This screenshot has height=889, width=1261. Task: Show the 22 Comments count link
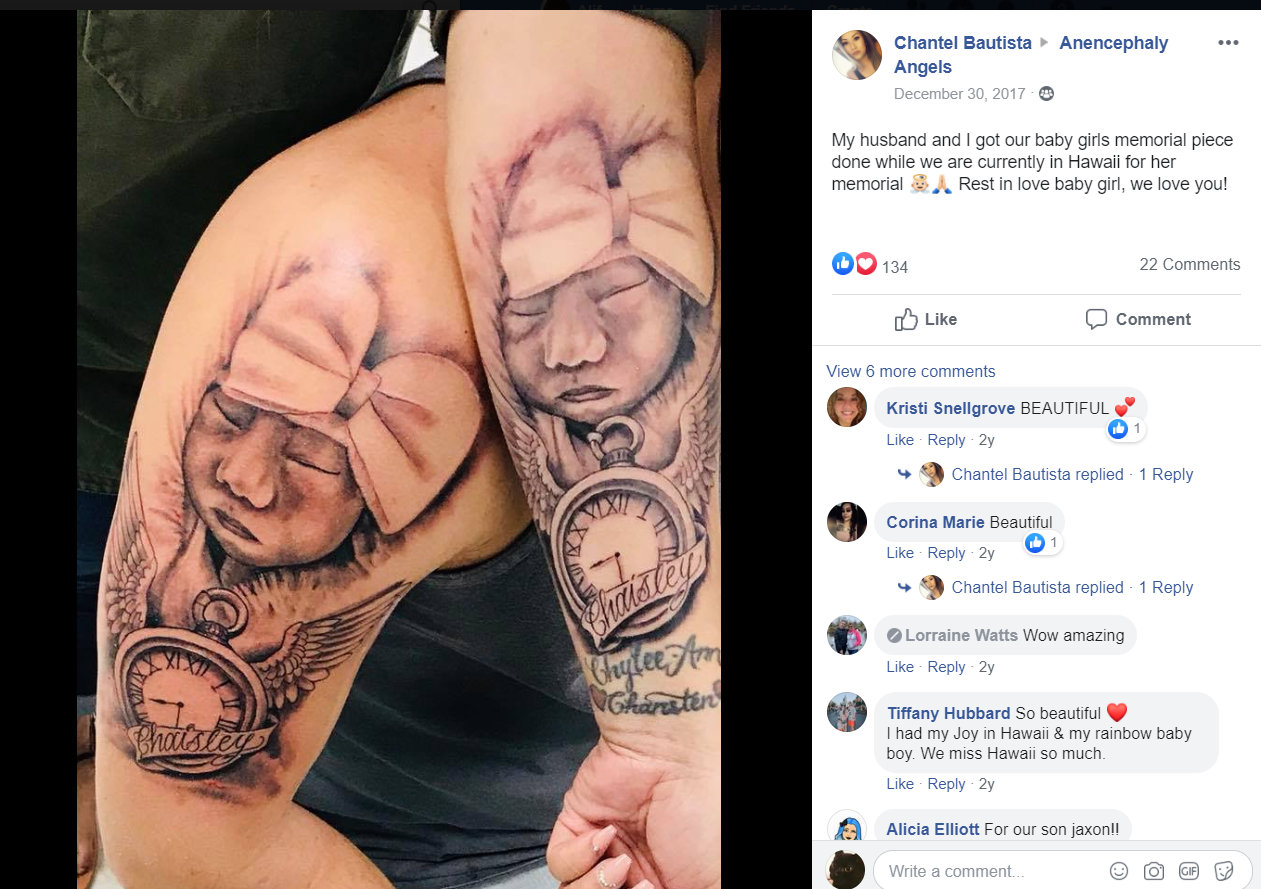point(1190,265)
